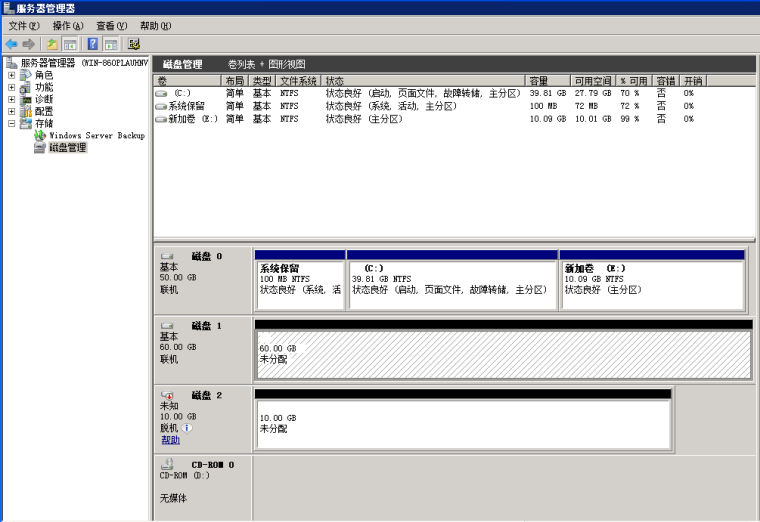Viewport: 760px width, 522px height.
Task: Select the 磁盘管理 tree item
Action: pos(68,148)
